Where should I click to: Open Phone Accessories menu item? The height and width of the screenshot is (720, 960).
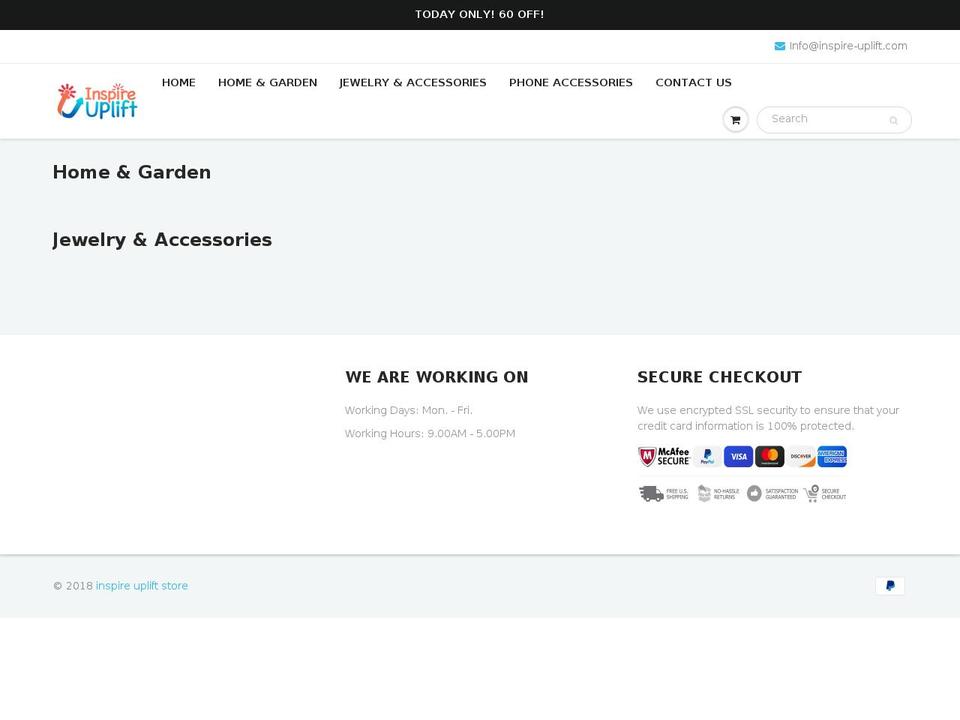(571, 83)
